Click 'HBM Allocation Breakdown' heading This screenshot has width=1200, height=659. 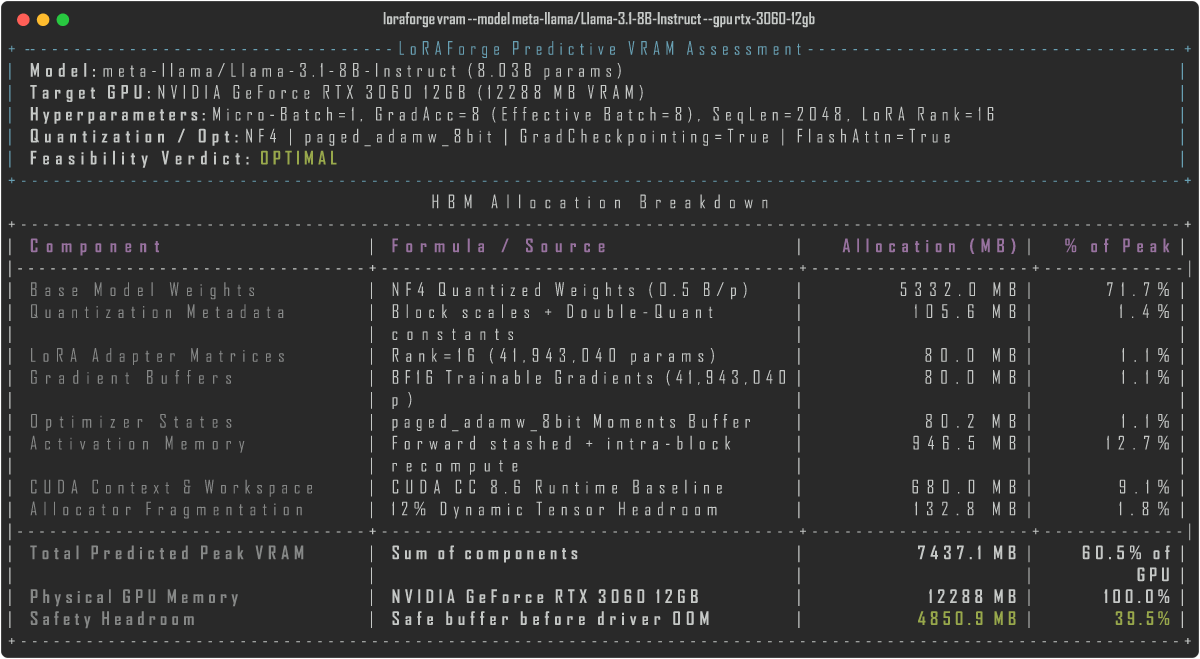[601, 203]
